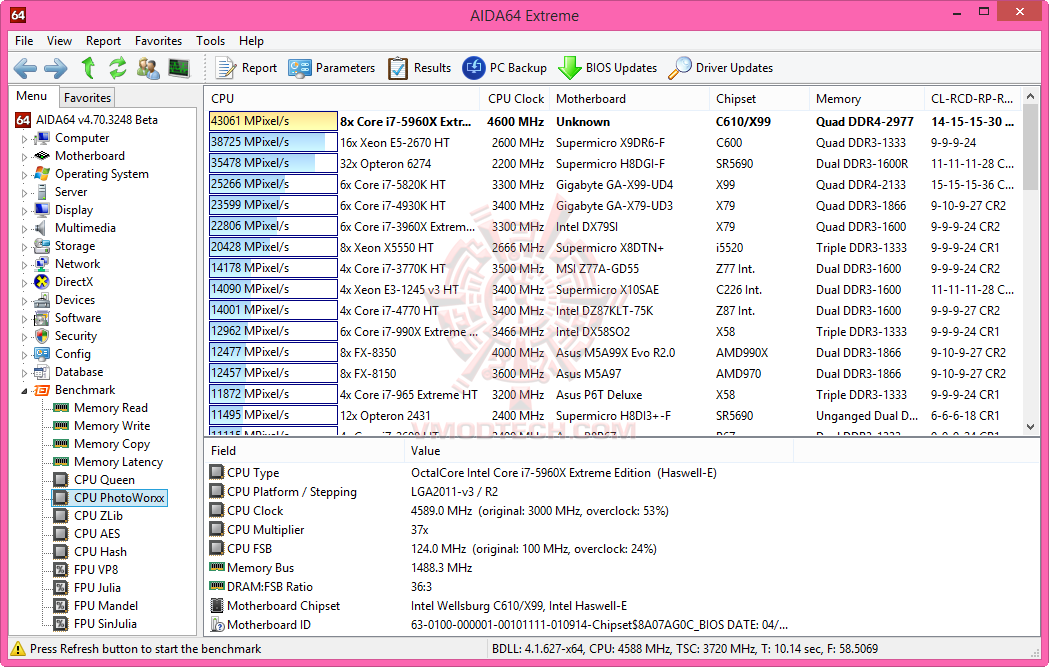Click the Back arrow toolbar icon
This screenshot has width=1049, height=667.
tap(25, 68)
